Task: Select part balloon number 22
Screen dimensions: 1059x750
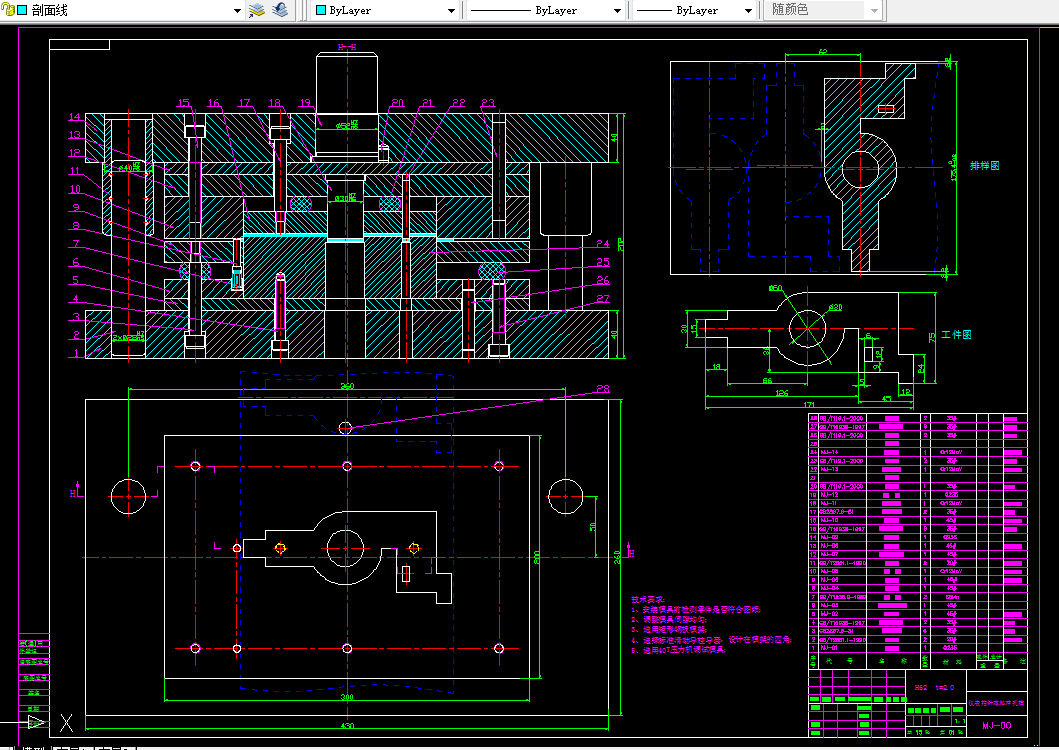Action: [x=459, y=103]
